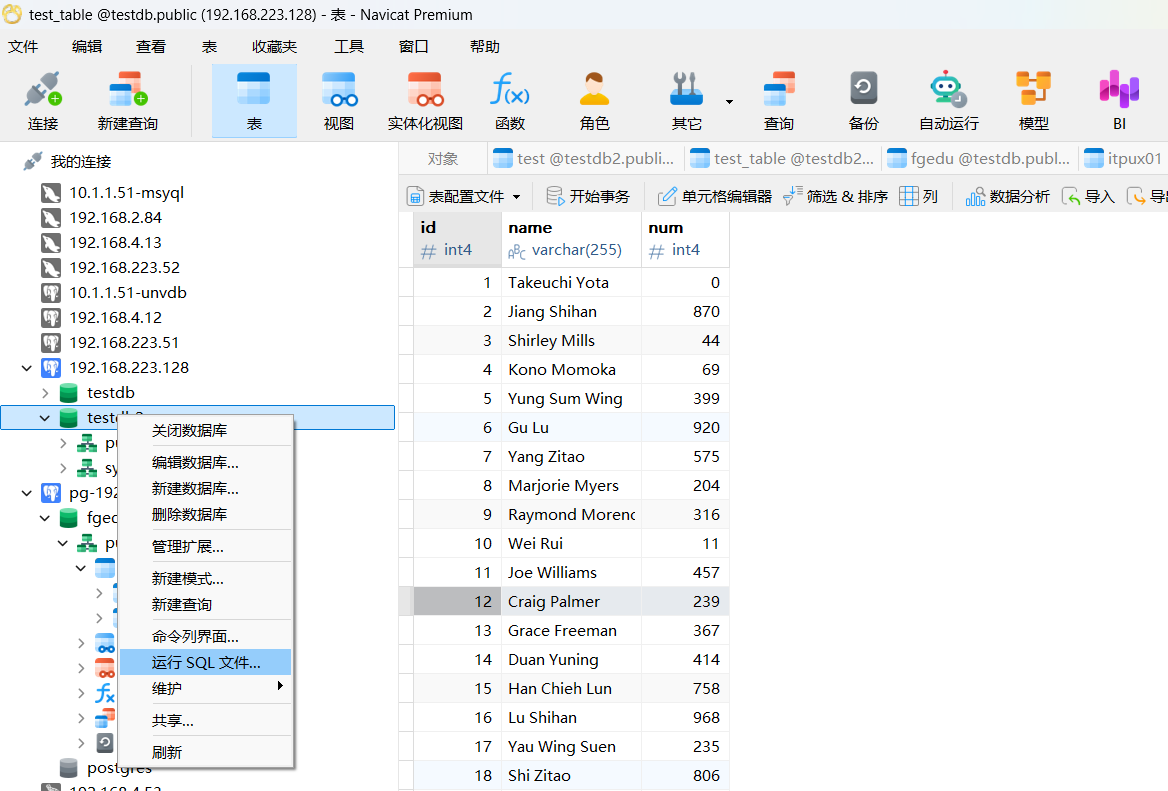The width and height of the screenshot is (1168, 791).
Task: Open the 工具 menu in menu bar
Action: pos(349,46)
